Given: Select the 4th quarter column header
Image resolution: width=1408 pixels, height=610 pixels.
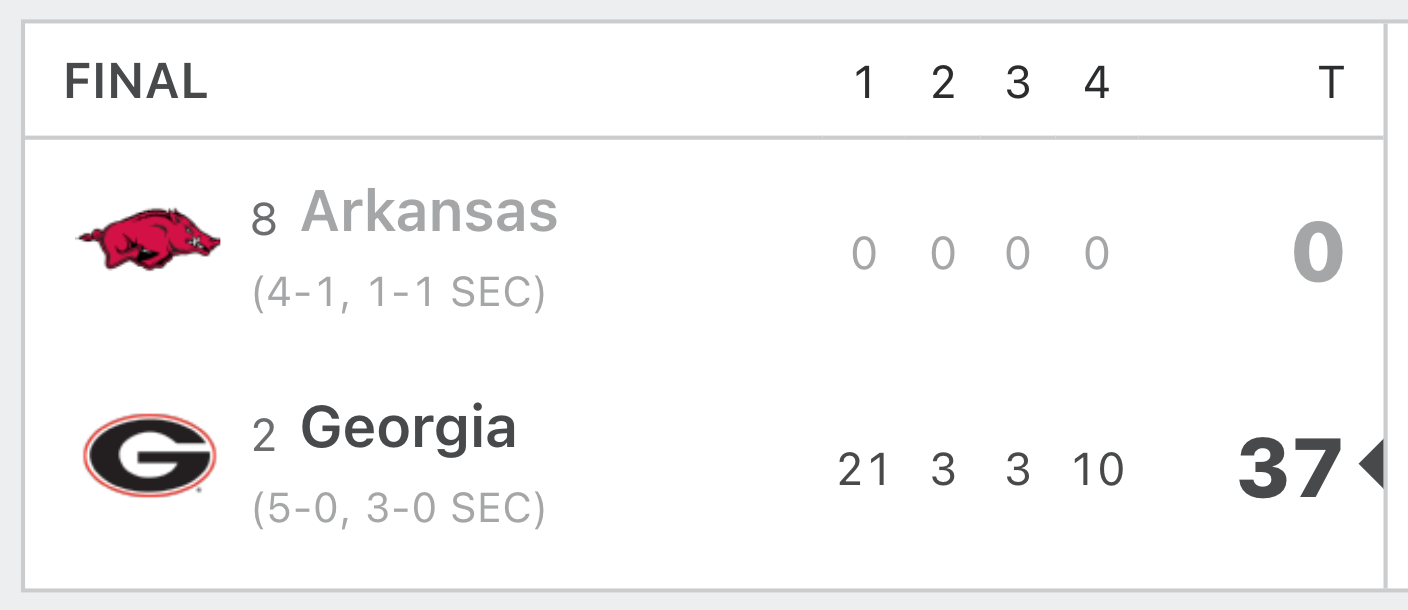Looking at the screenshot, I should coord(1097,83).
